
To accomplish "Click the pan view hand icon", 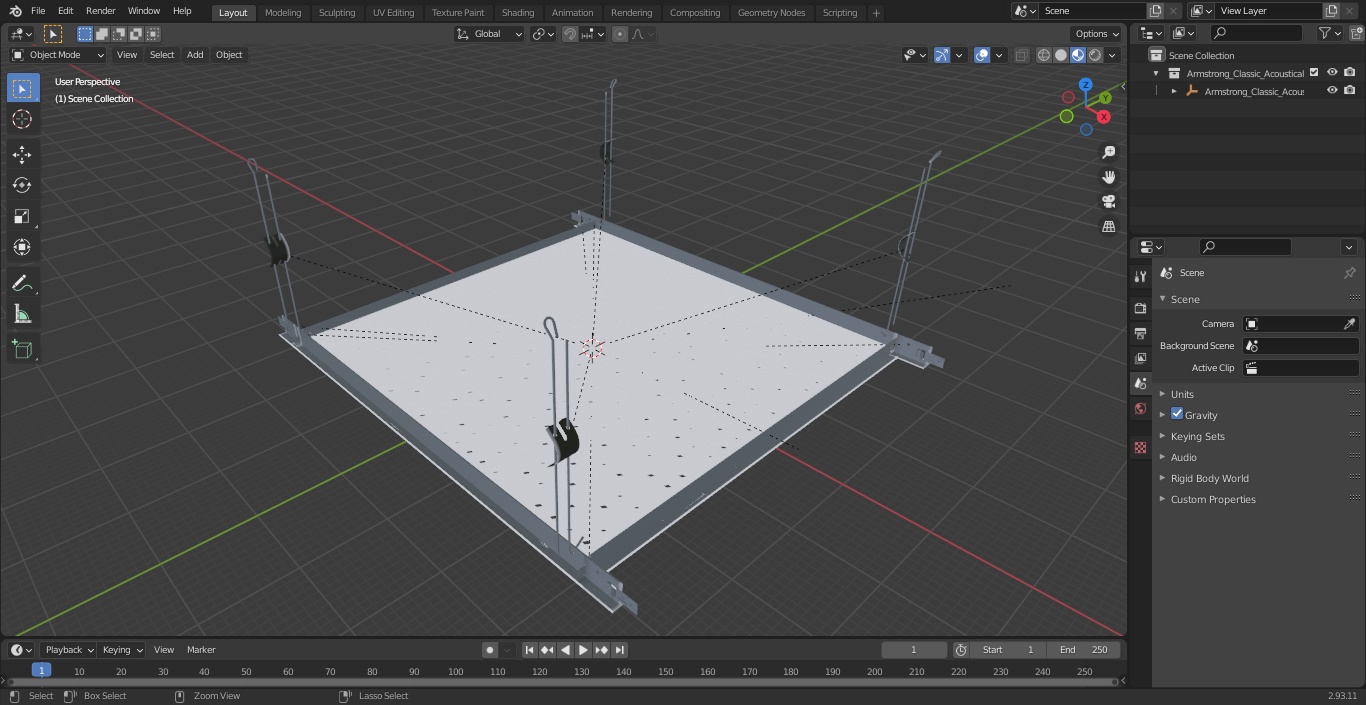I will tap(1108, 177).
